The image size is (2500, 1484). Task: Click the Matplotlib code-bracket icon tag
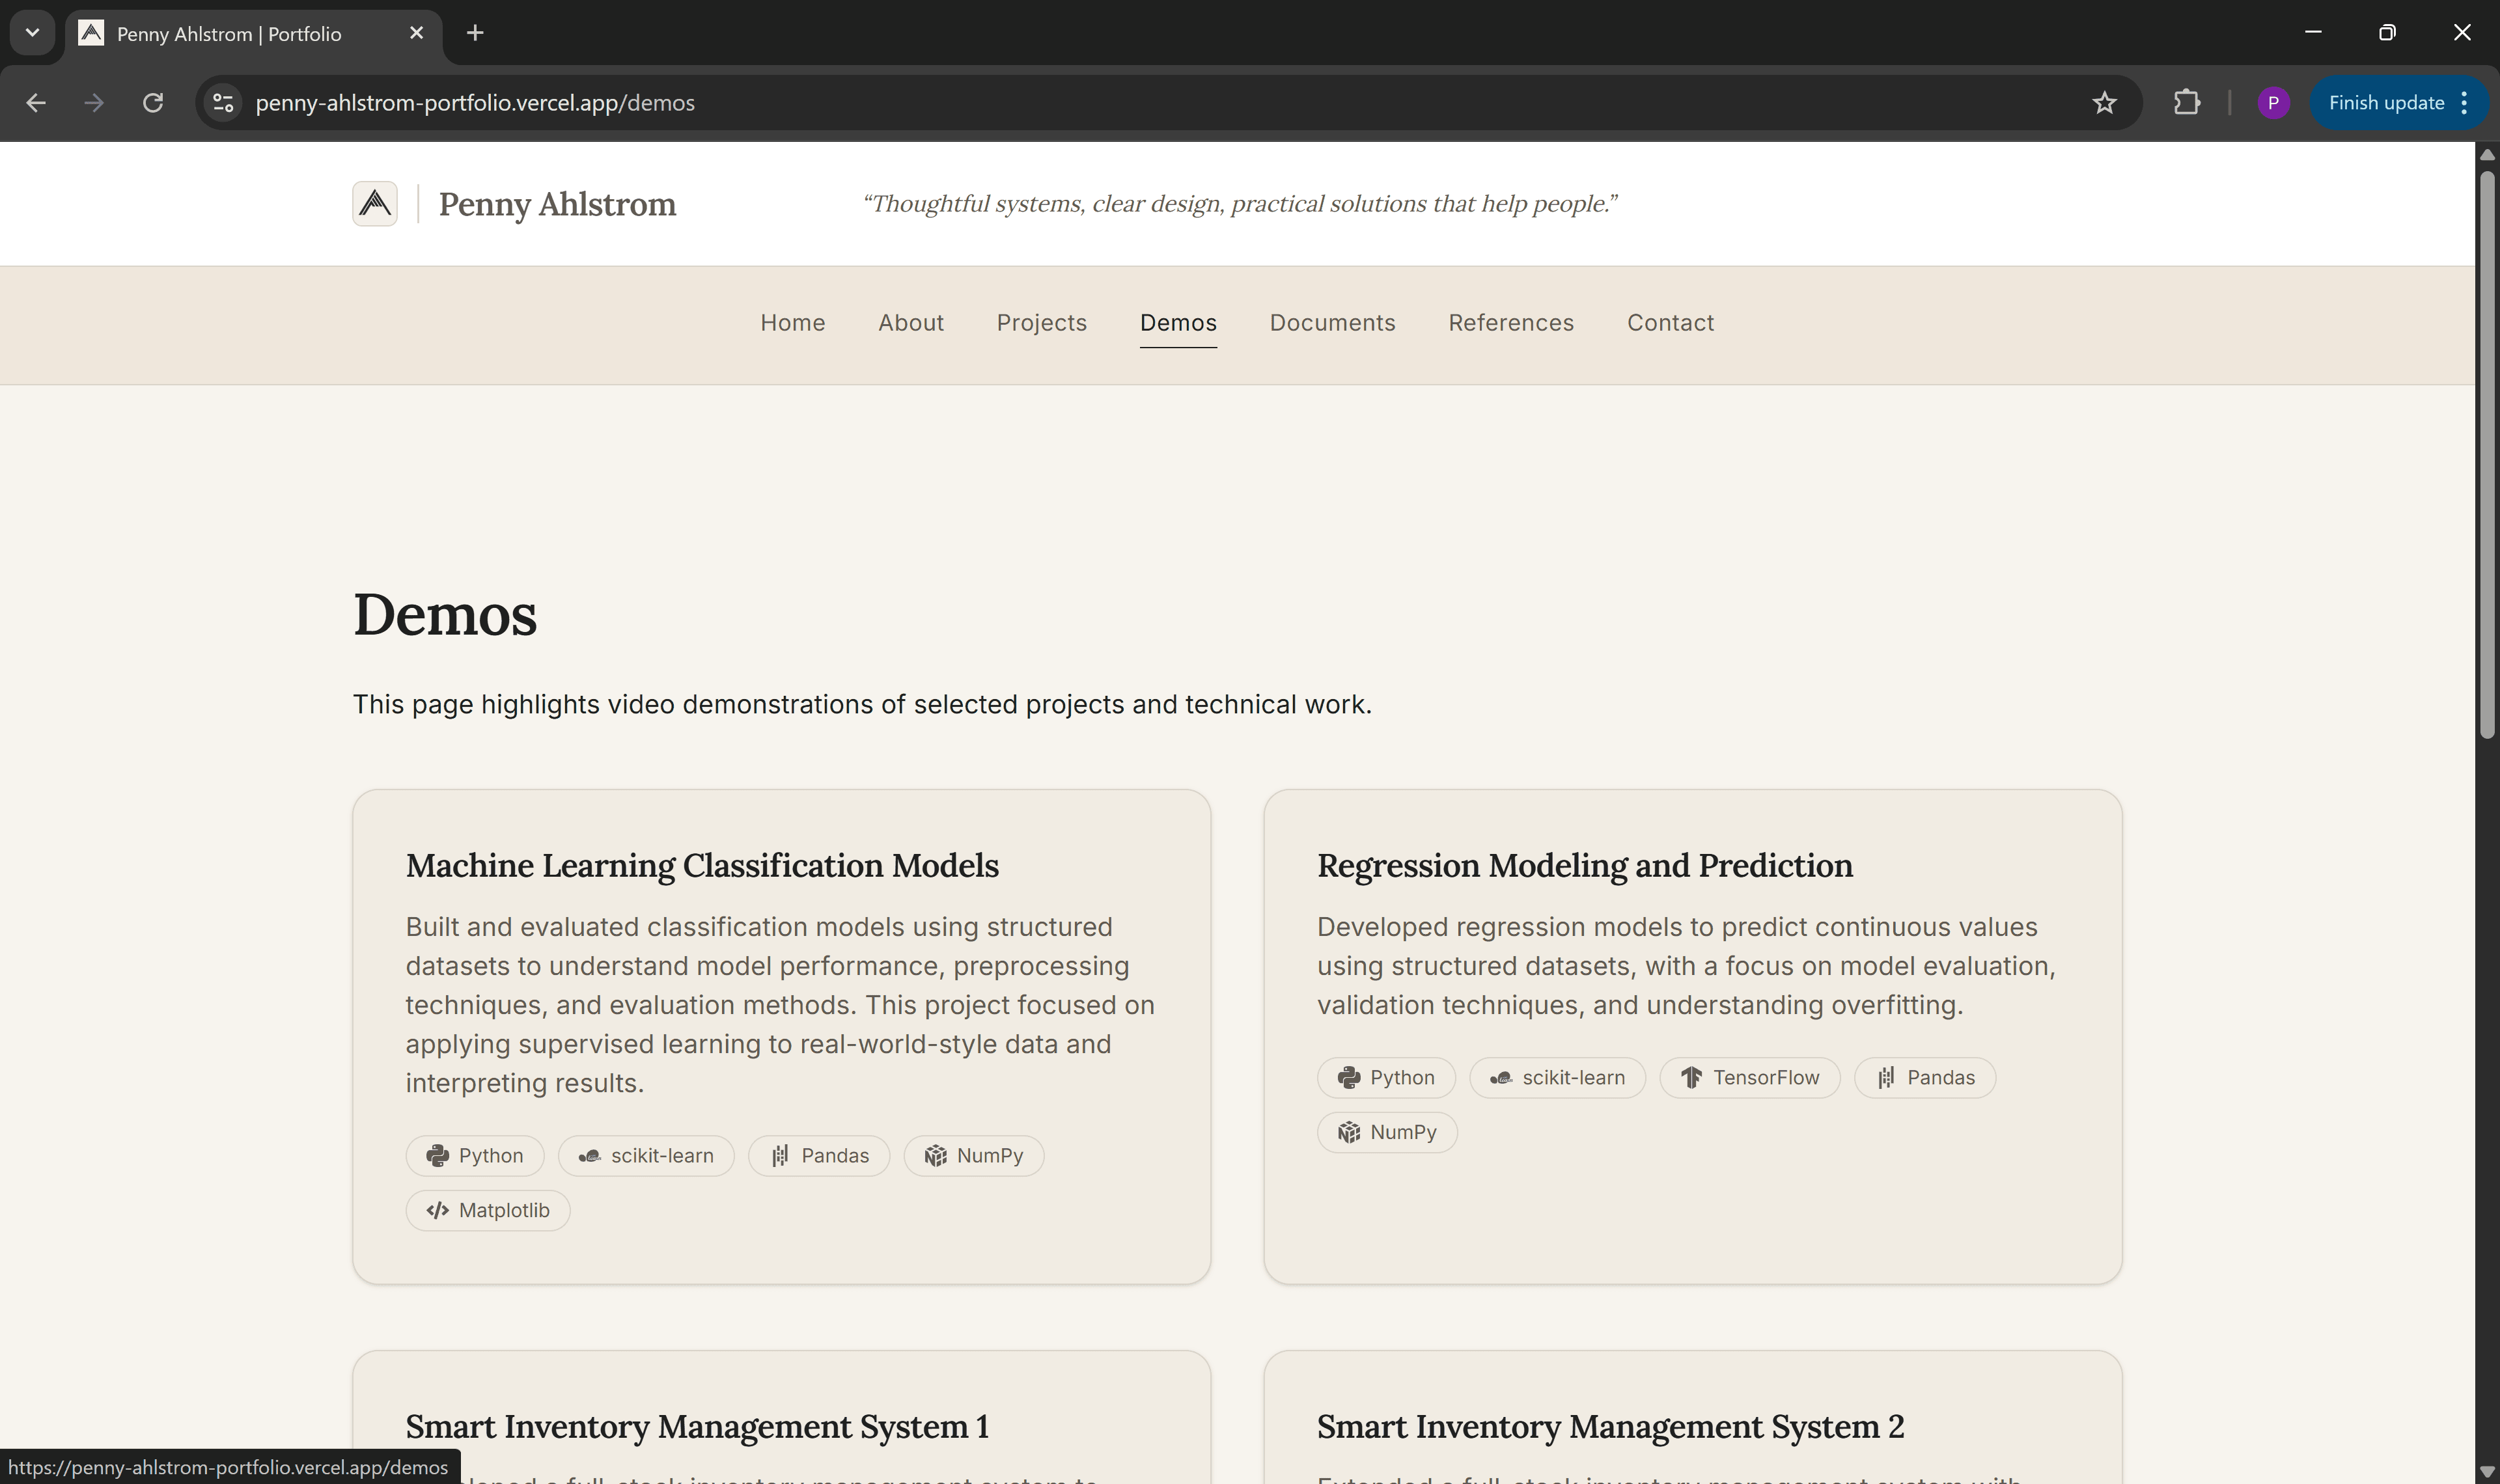coord(437,1209)
